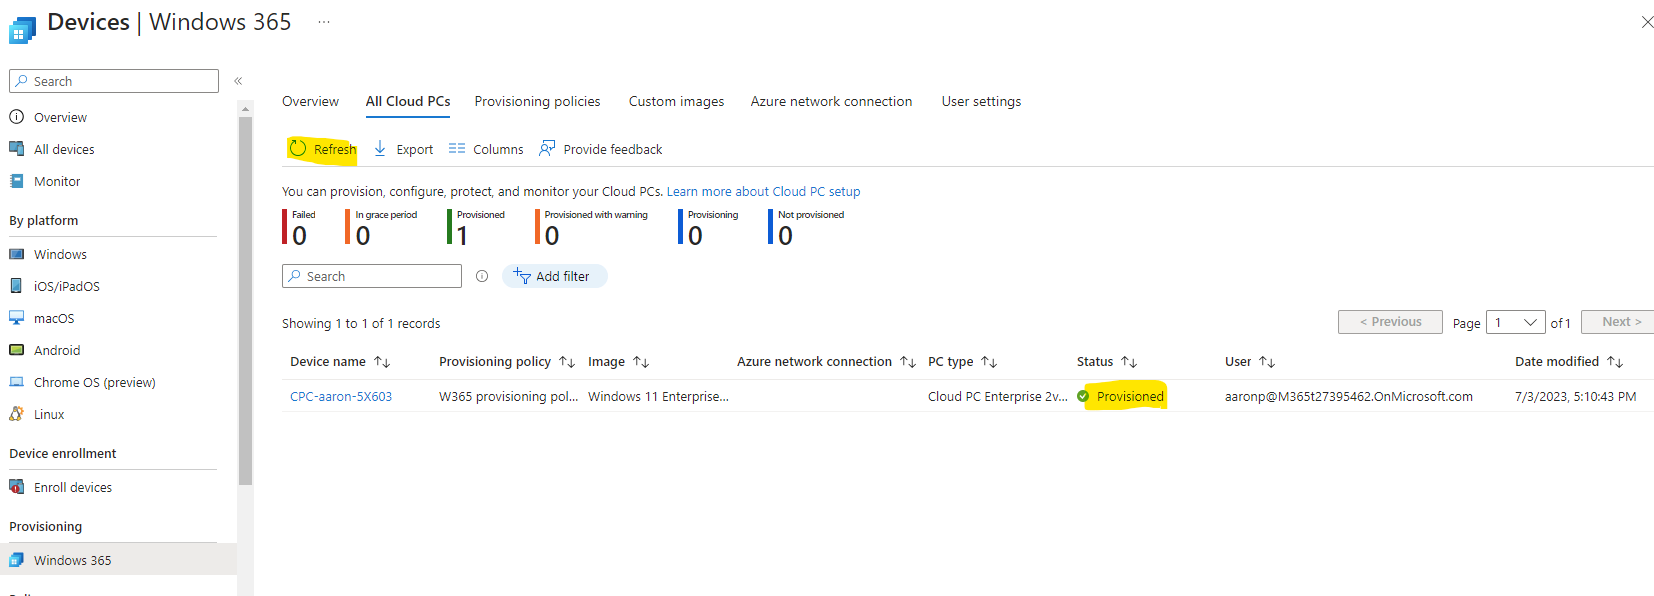Select the All Cloud PCs tab
The image size is (1654, 596).
[x=408, y=101]
